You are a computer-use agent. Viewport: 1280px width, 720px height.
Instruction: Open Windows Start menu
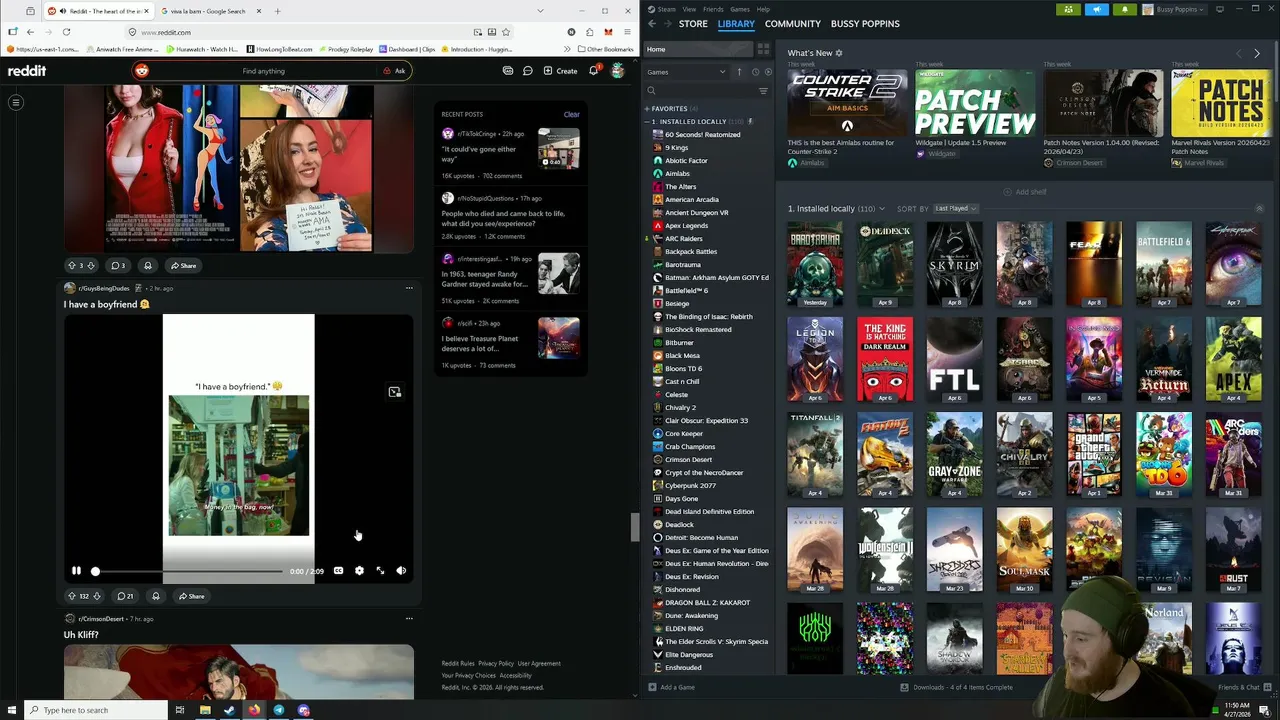(13, 710)
